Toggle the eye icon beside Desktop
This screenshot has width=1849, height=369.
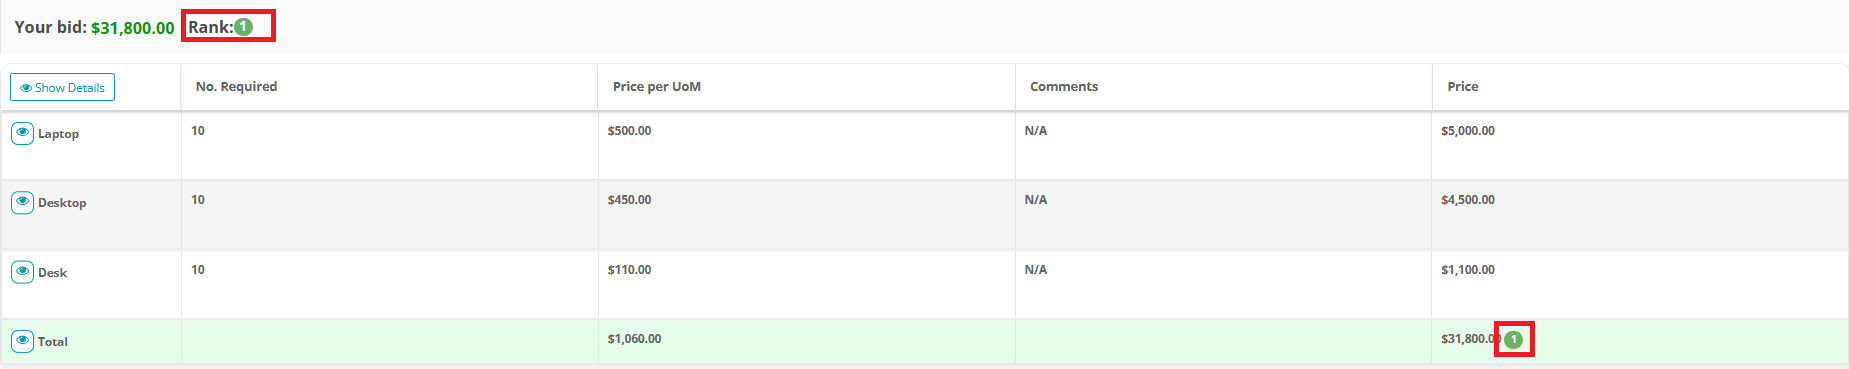click(x=22, y=202)
